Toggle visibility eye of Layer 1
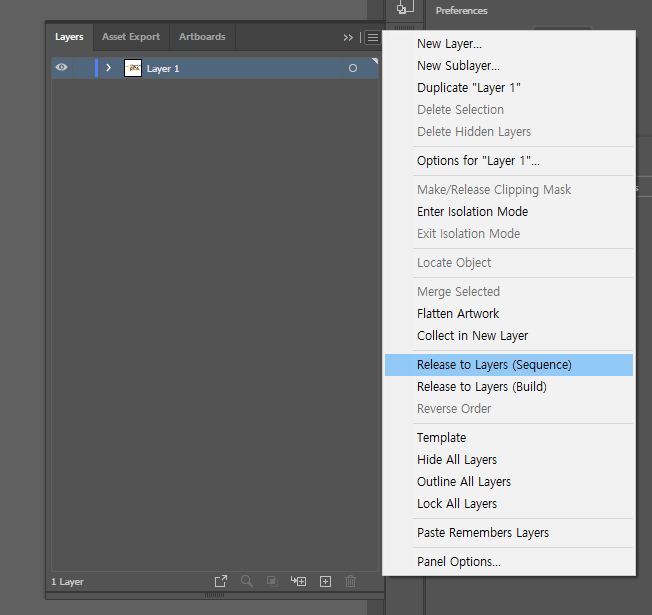 [x=62, y=67]
